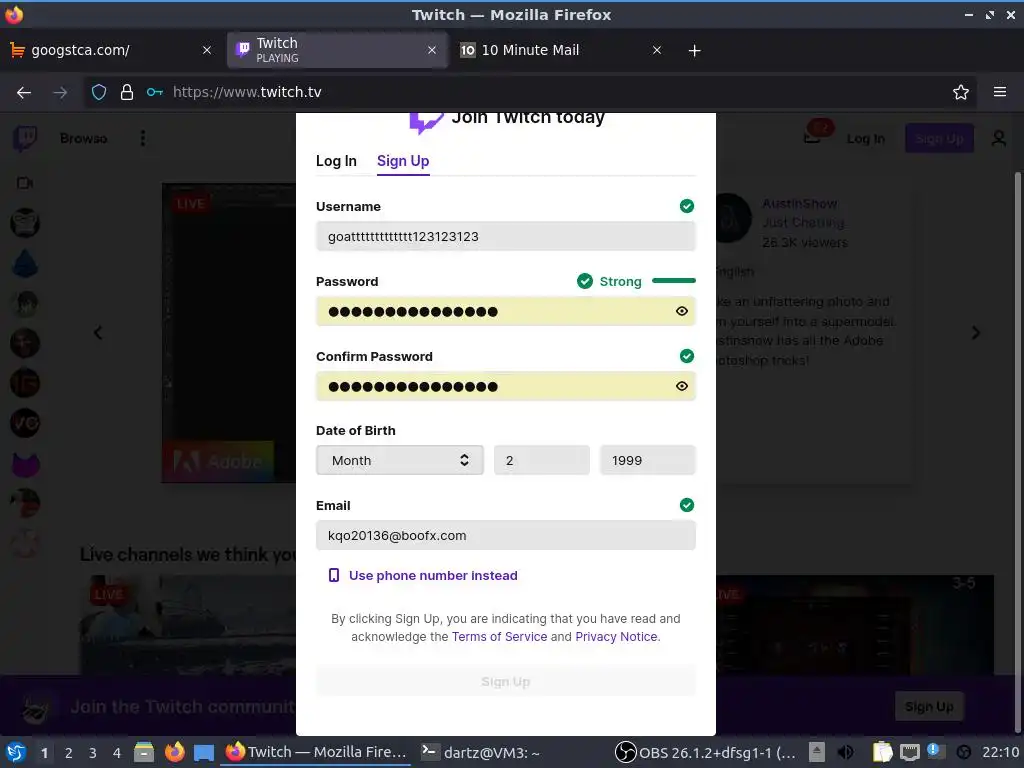Open the Terms of Service link
1024x768 pixels.
[499, 637]
